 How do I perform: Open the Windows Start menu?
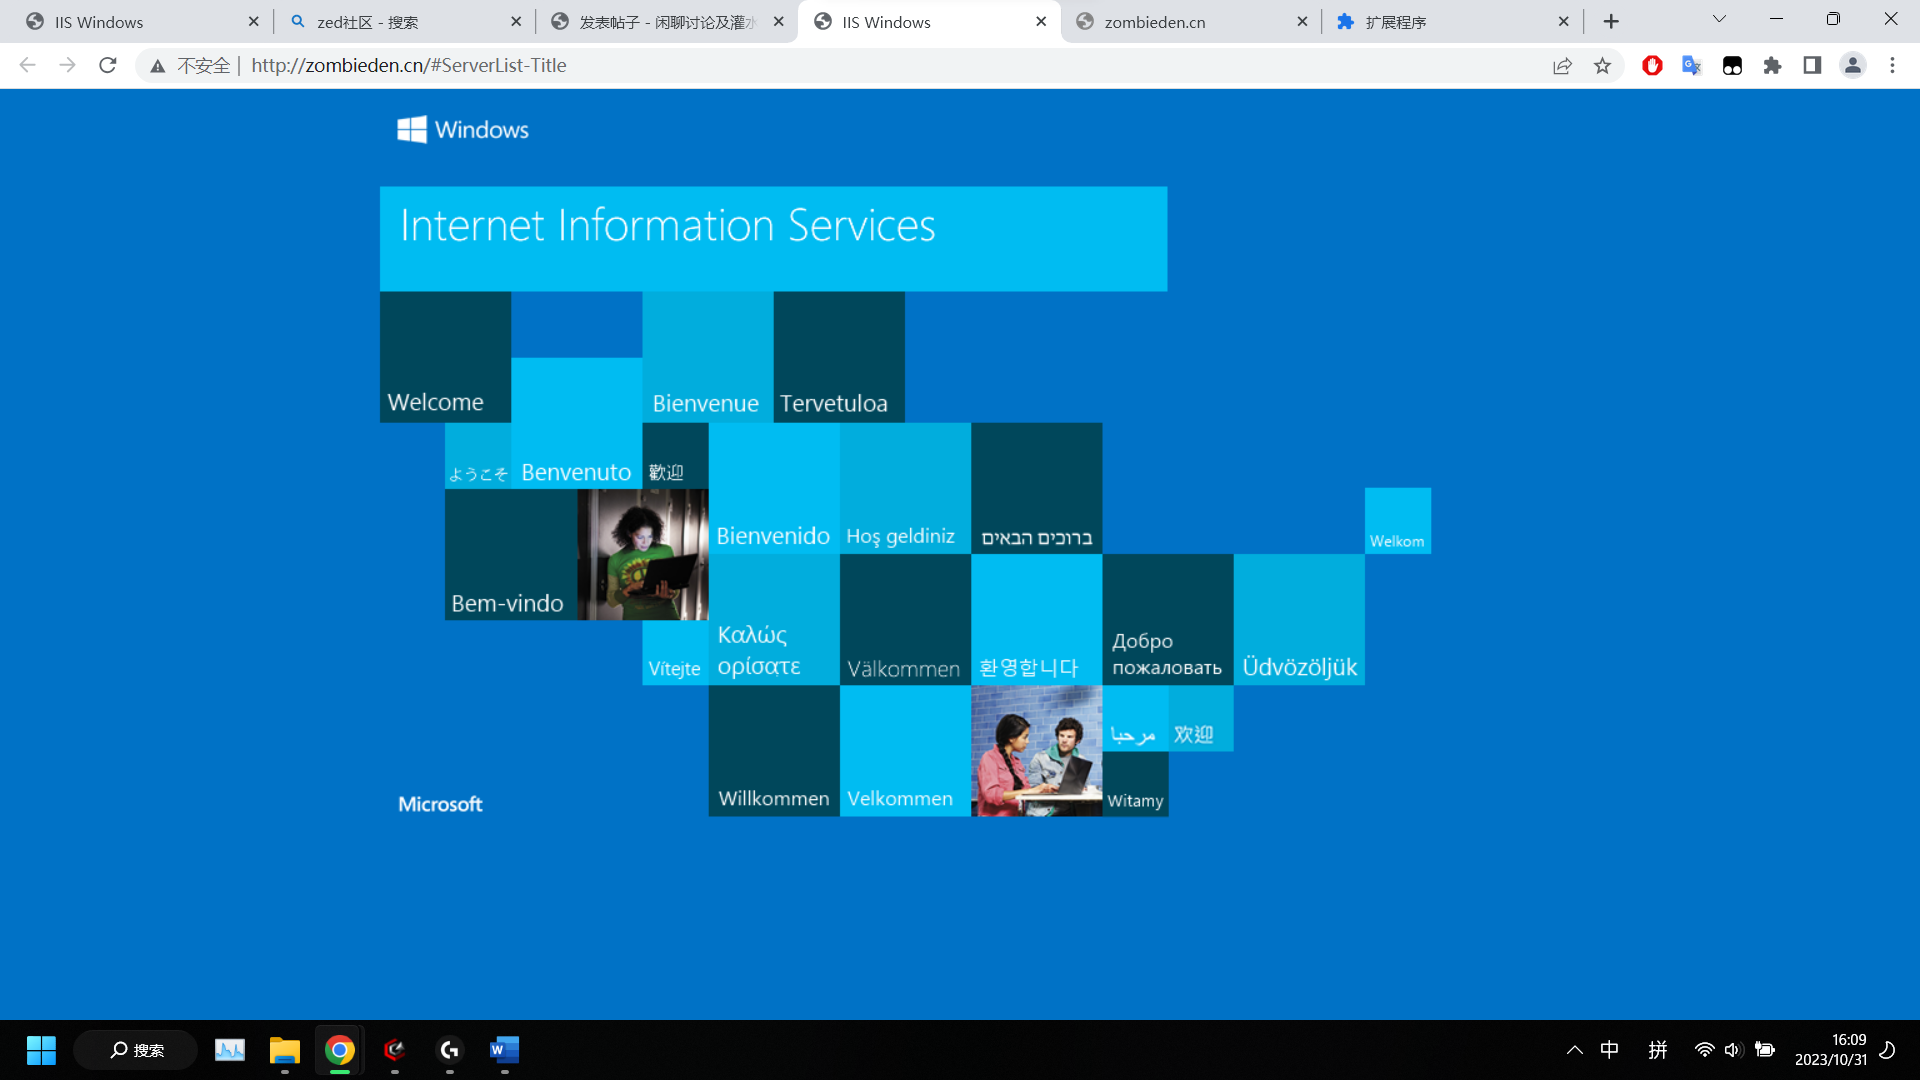tap(41, 1050)
